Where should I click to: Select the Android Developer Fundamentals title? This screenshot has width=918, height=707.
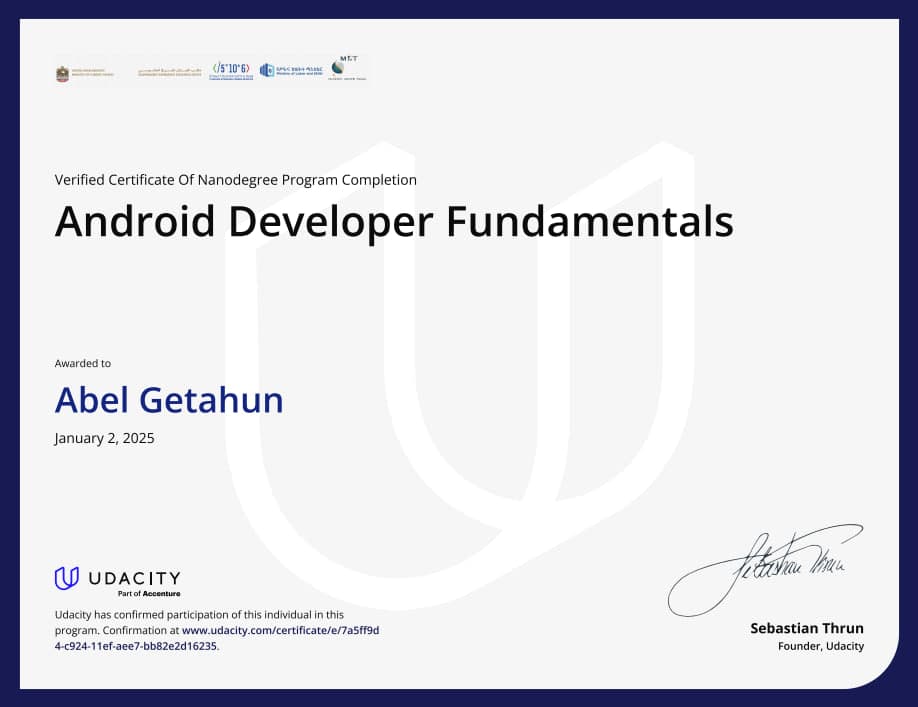click(394, 222)
